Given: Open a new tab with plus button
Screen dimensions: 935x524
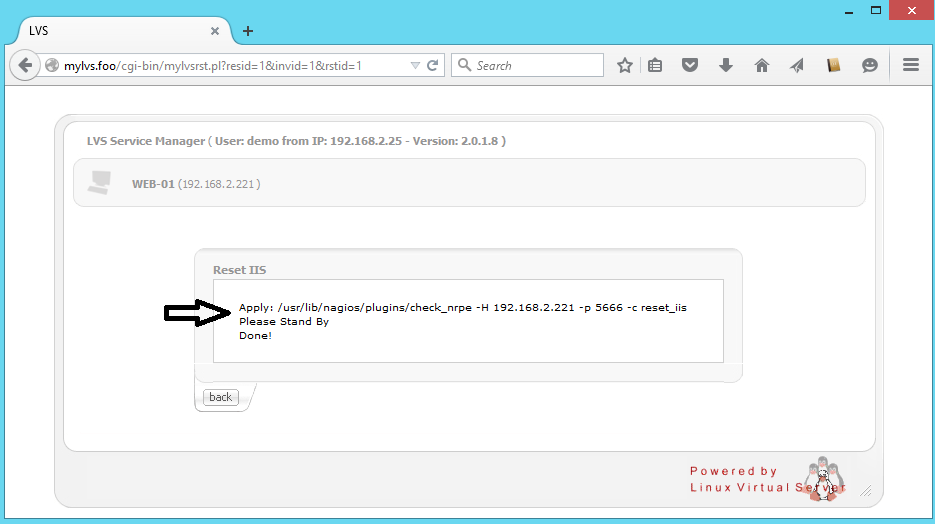Looking at the screenshot, I should [x=248, y=31].
